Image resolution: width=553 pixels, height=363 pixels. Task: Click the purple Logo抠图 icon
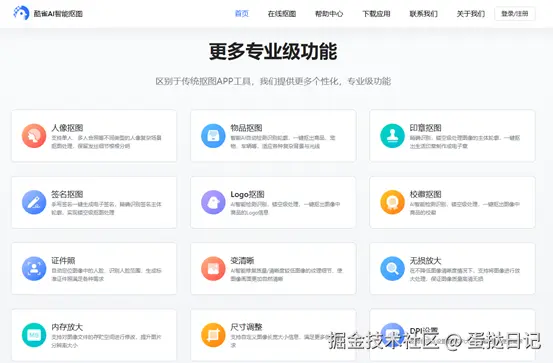point(213,202)
